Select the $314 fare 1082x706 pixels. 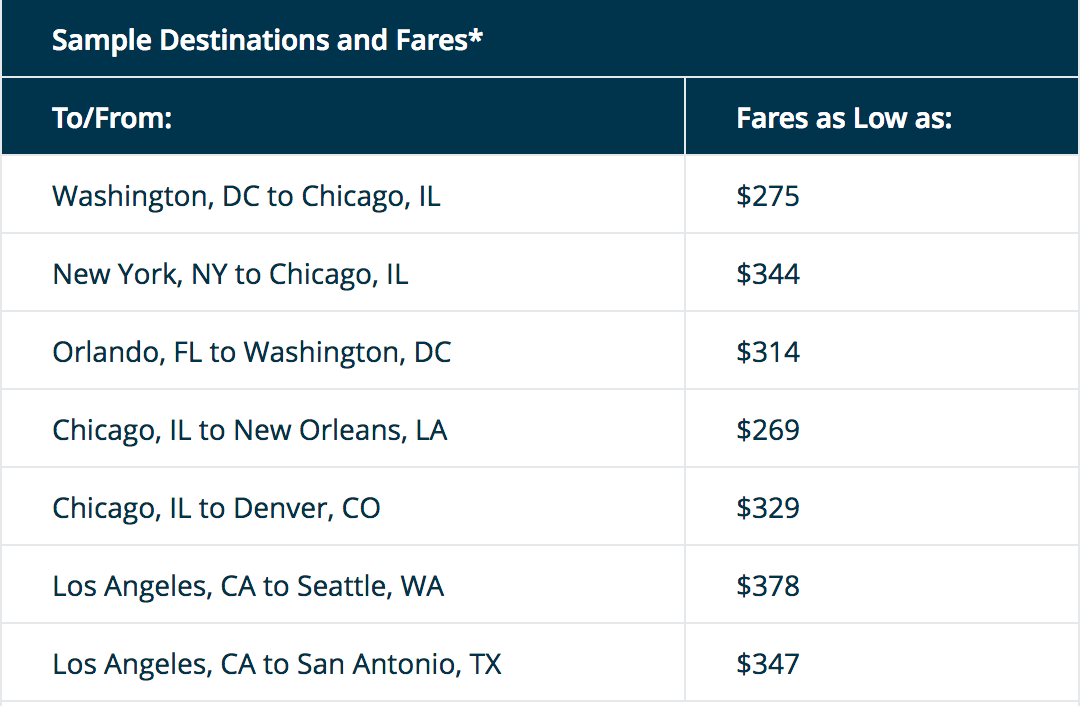click(x=768, y=352)
